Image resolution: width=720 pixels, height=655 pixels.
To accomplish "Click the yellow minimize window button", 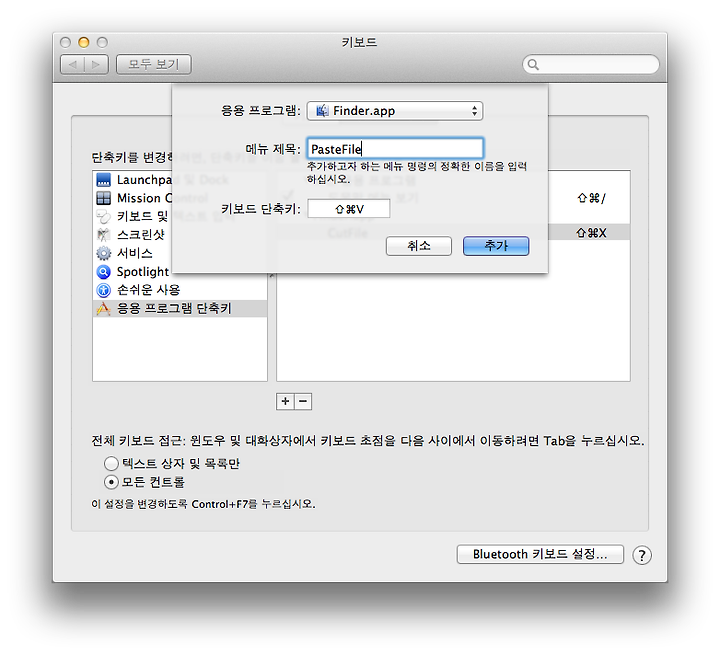I will point(84,42).
